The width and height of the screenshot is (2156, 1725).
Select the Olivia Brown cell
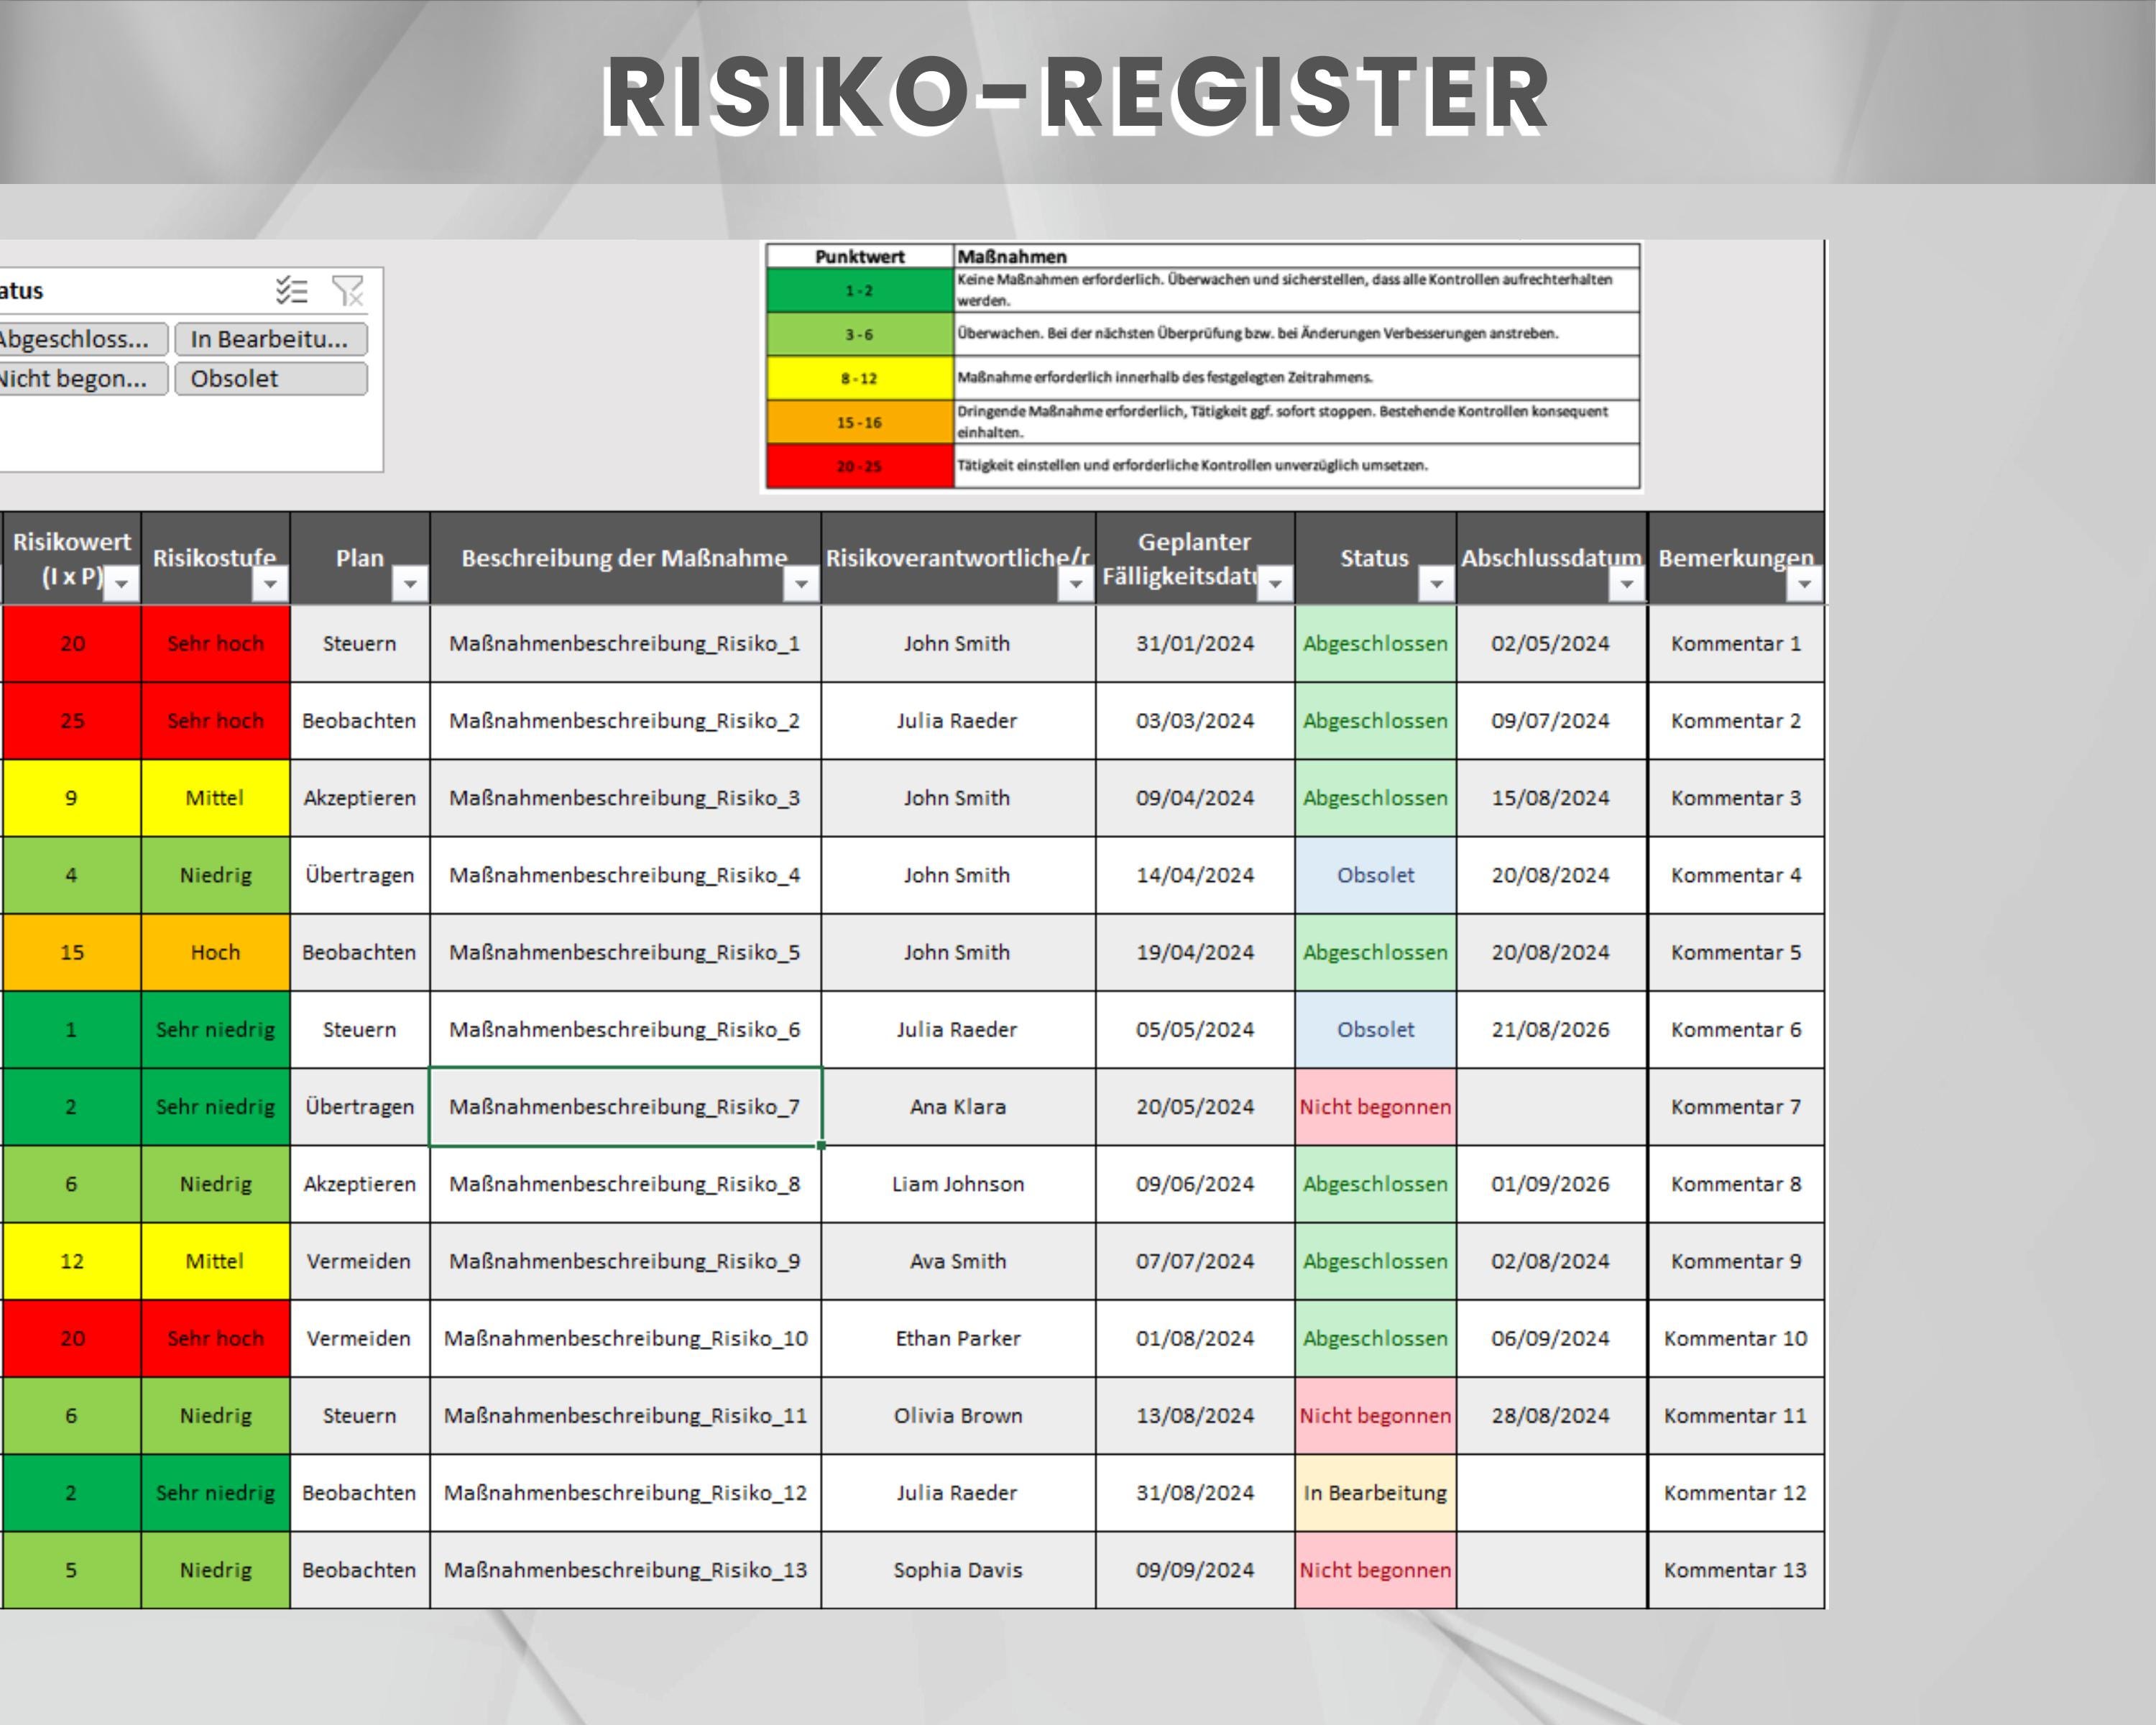958,1416
